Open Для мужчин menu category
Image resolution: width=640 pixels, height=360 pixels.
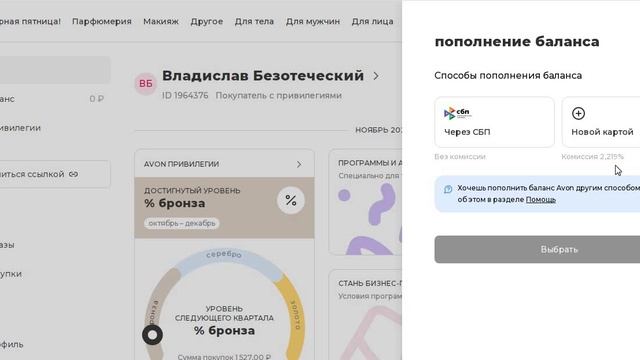(313, 21)
